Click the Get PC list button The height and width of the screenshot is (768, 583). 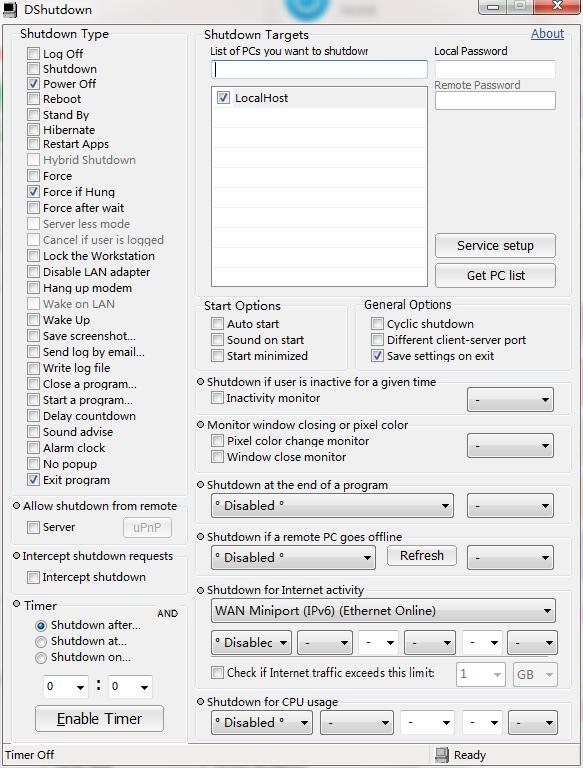495,275
